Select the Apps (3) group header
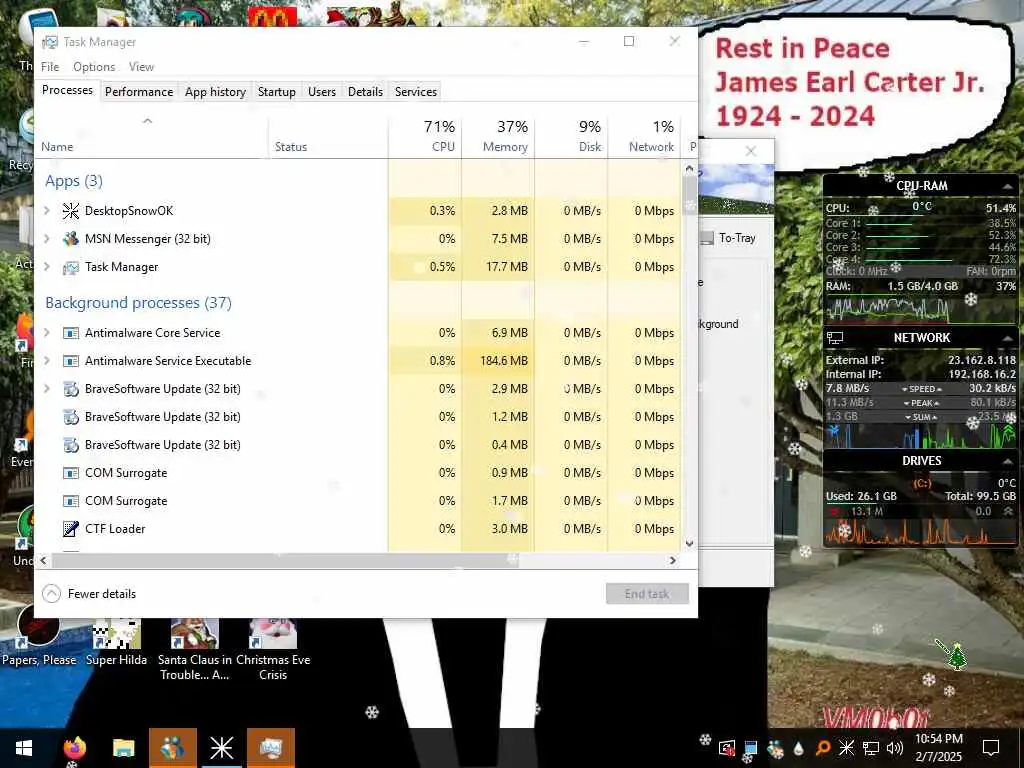The height and width of the screenshot is (768, 1024). pyautogui.click(x=74, y=181)
